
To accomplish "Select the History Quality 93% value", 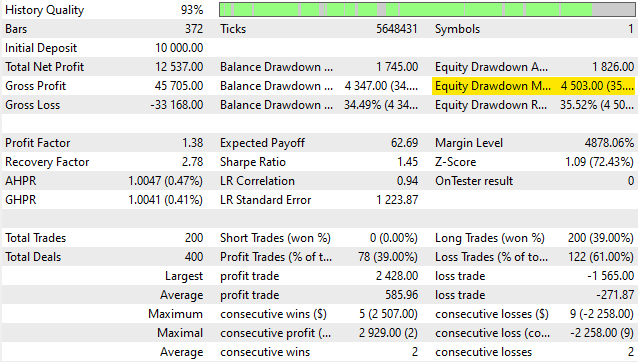I will pyautogui.click(x=192, y=10).
